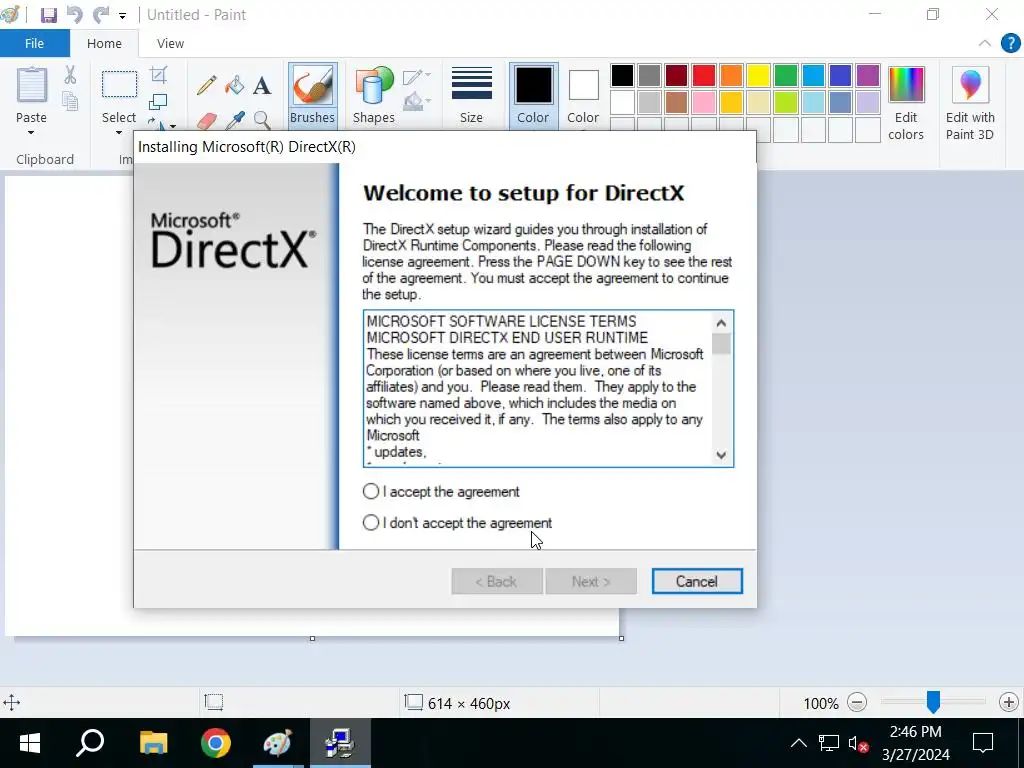
Task: Open Google Chrome from the taskbar
Action: tap(216, 743)
